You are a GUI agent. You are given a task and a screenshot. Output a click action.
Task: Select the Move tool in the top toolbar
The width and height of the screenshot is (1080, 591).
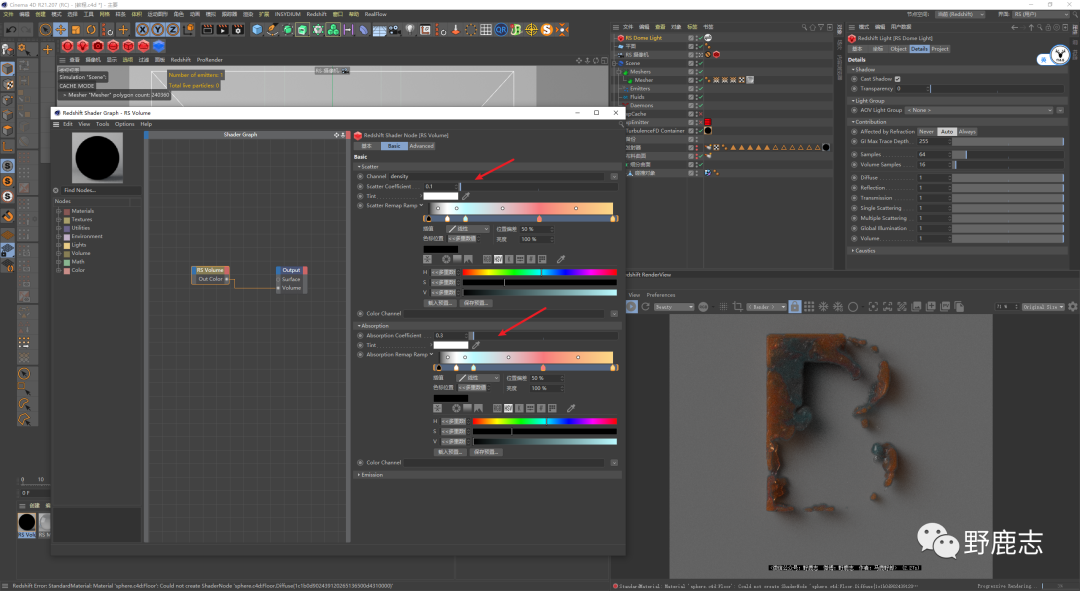click(x=61, y=30)
